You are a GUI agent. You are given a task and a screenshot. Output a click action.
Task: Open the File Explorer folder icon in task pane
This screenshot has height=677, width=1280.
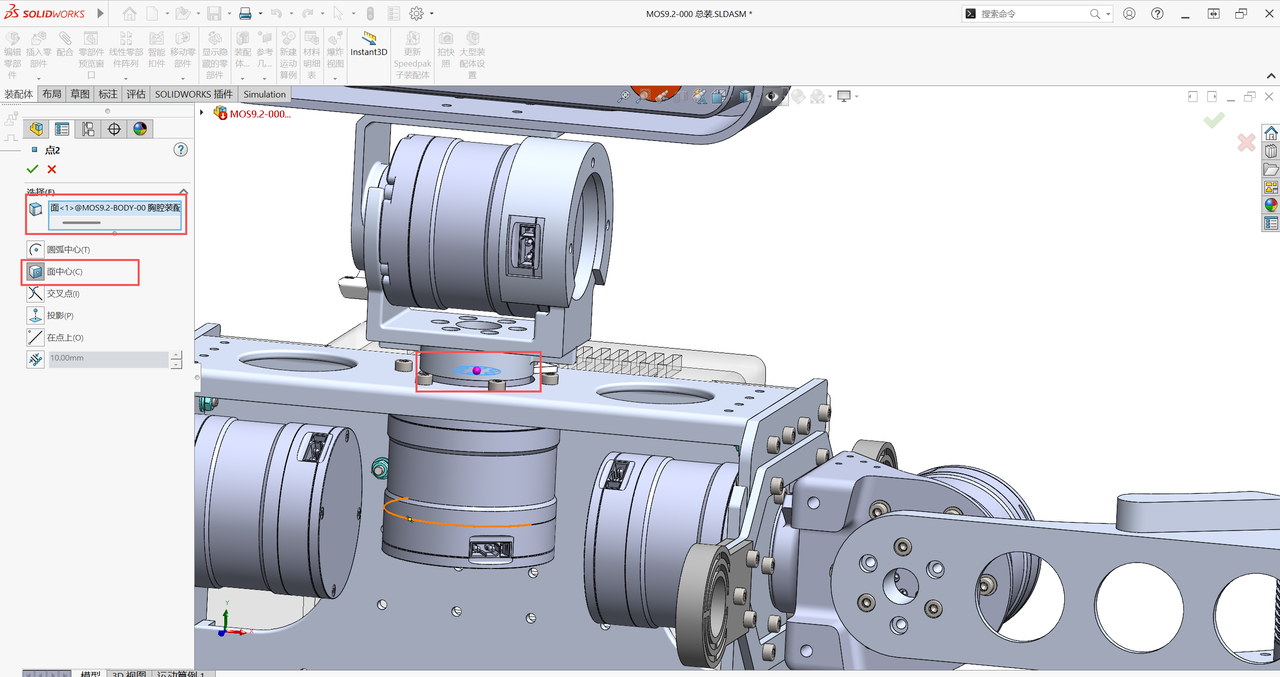(1271, 169)
